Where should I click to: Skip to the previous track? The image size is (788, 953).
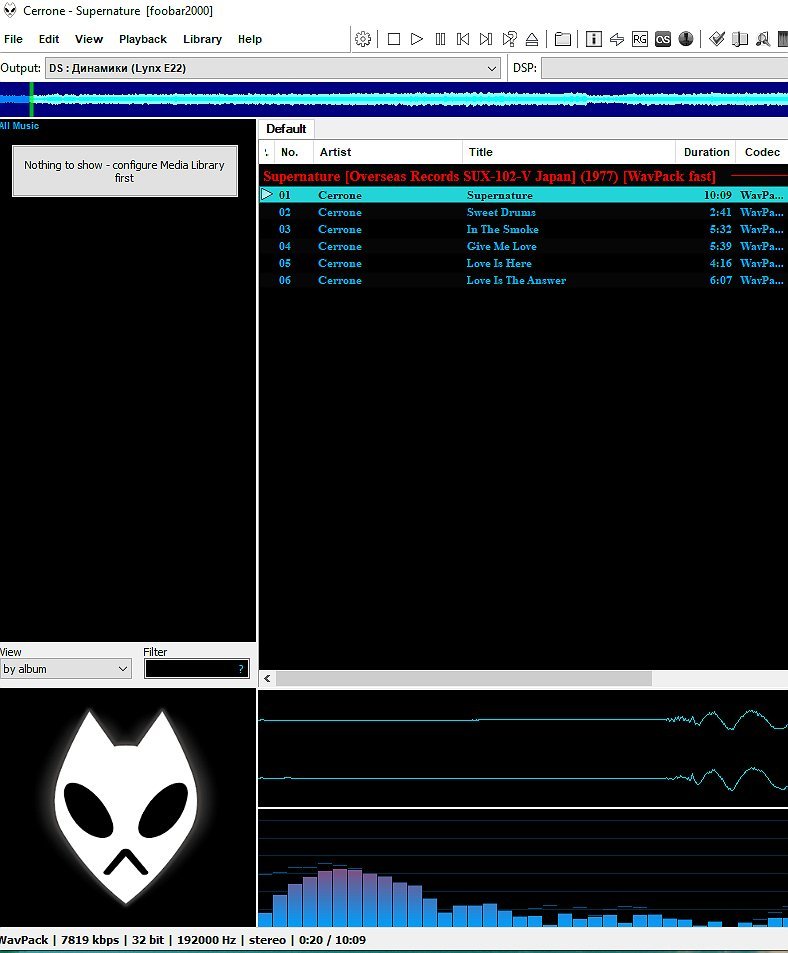tap(463, 39)
